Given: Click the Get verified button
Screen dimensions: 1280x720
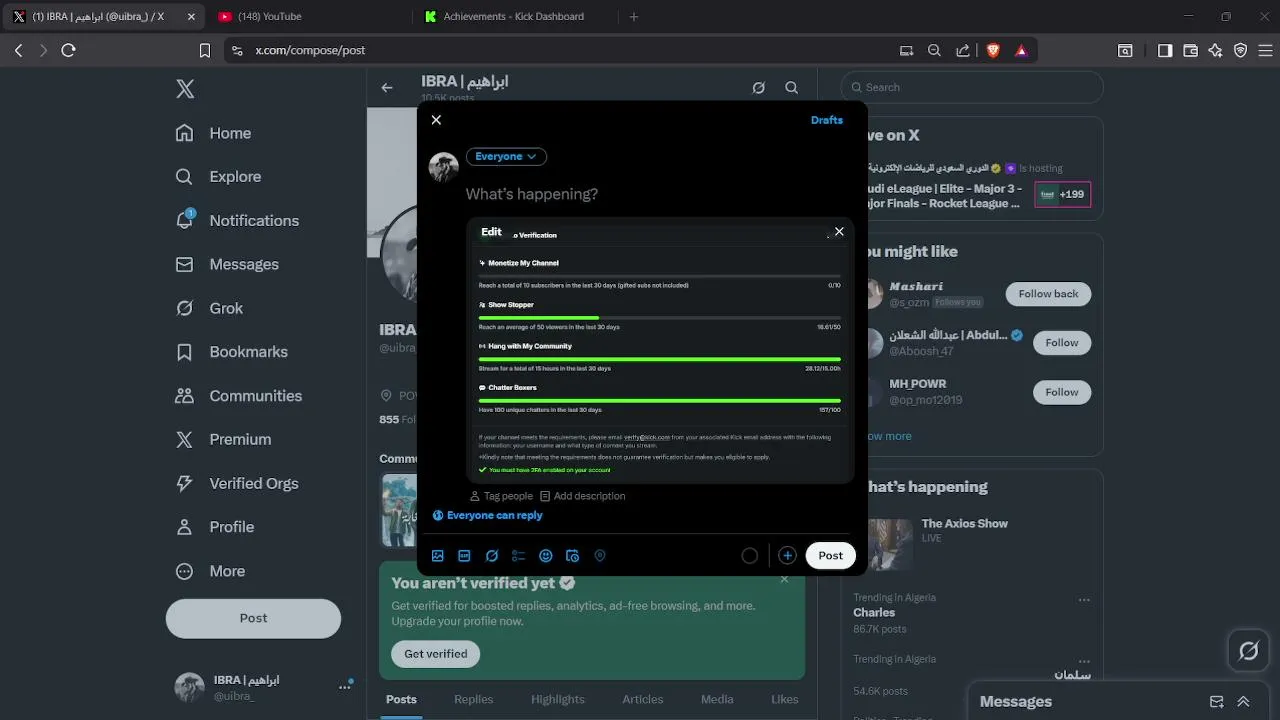Looking at the screenshot, I should coord(436,654).
